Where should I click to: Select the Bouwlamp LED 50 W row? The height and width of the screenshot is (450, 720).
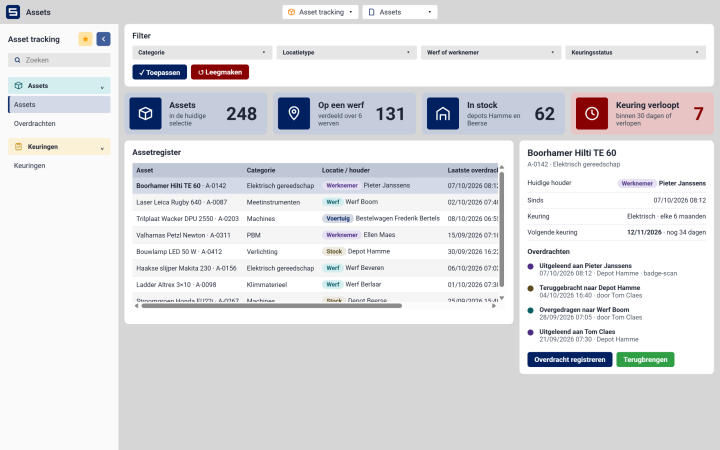click(x=315, y=252)
